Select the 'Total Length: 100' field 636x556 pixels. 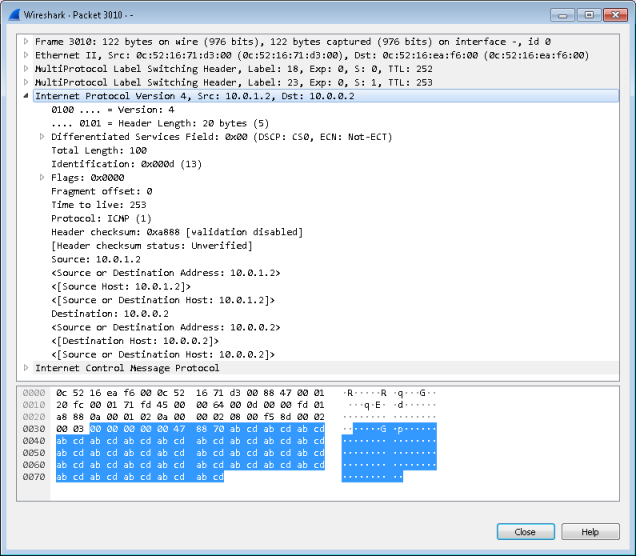(x=99, y=150)
